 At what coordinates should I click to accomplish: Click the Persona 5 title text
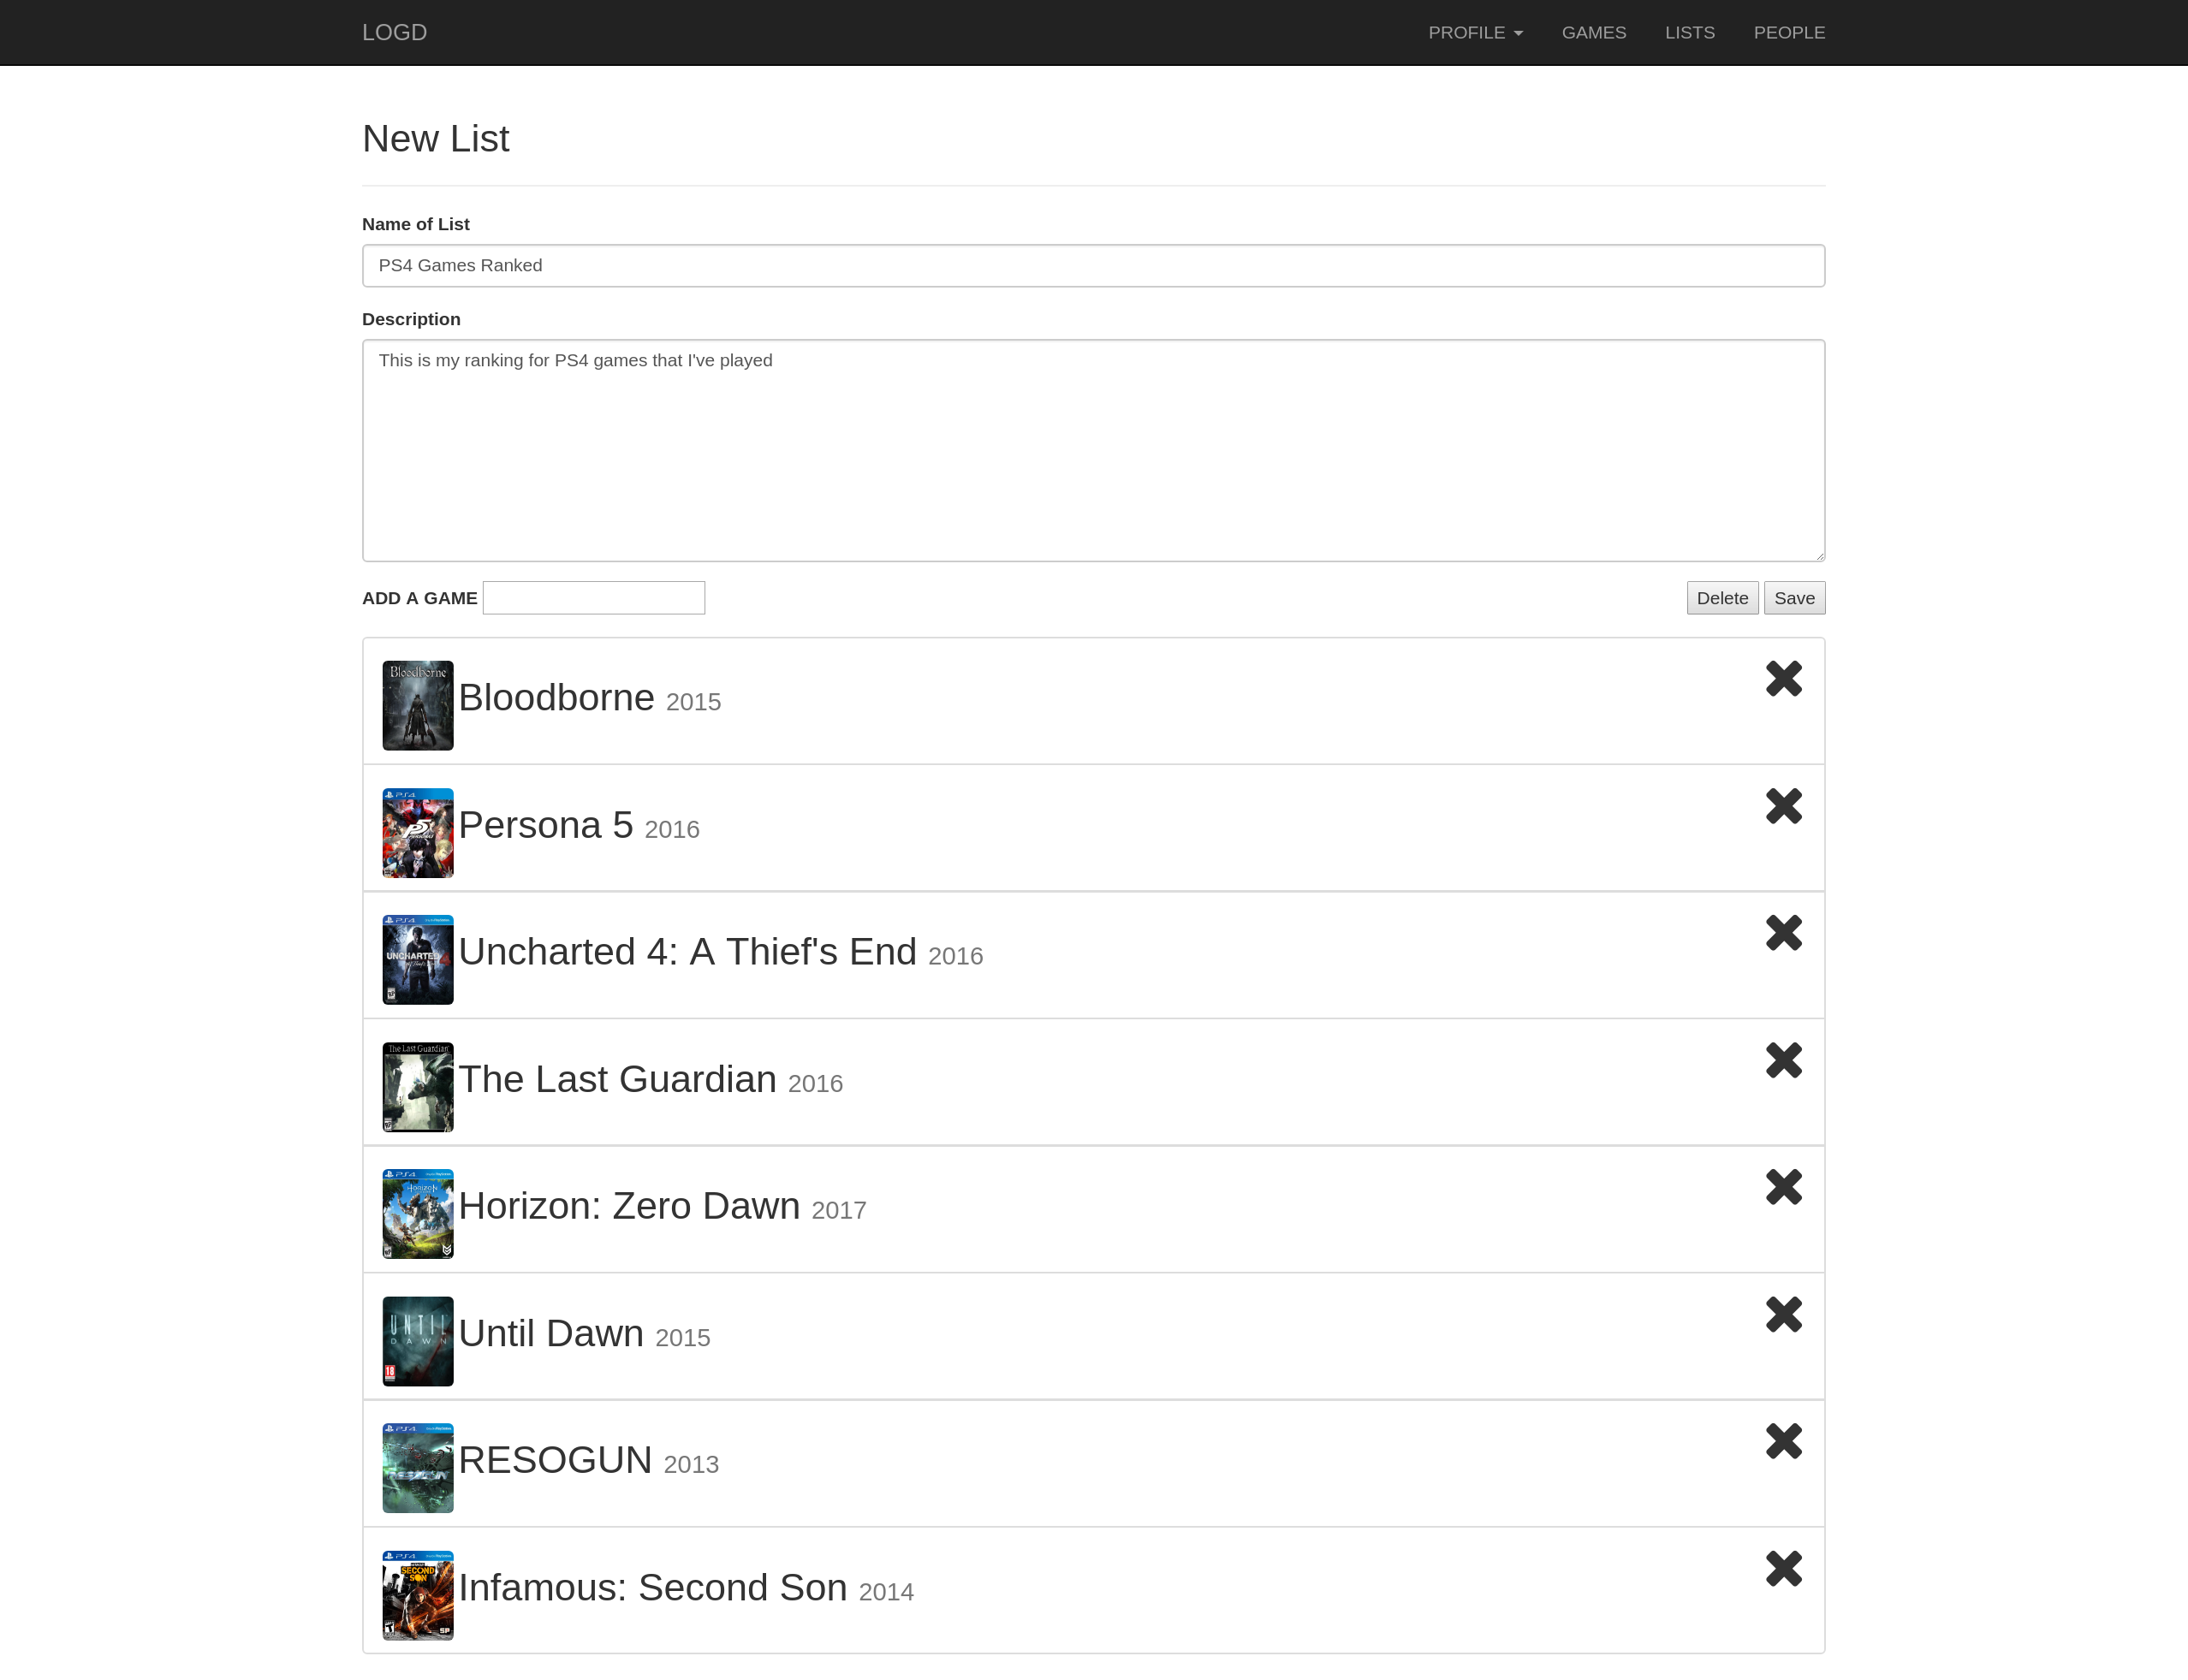[546, 825]
